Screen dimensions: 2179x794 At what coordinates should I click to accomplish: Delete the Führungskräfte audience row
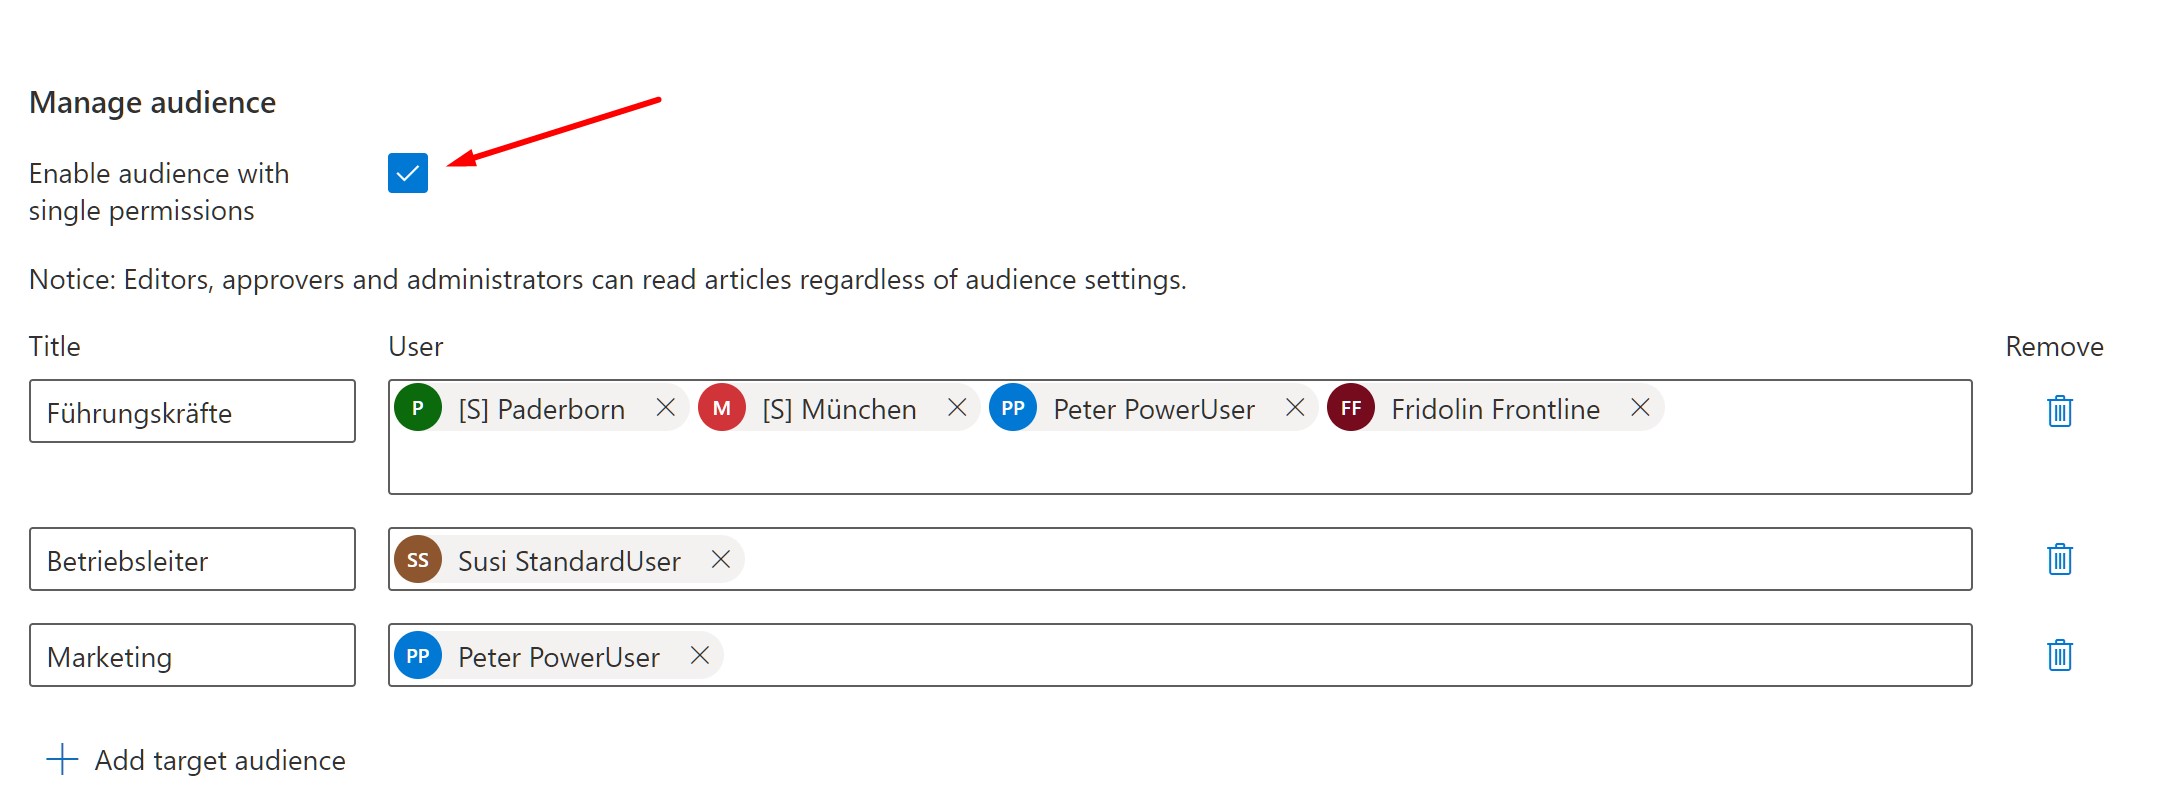click(x=2059, y=411)
